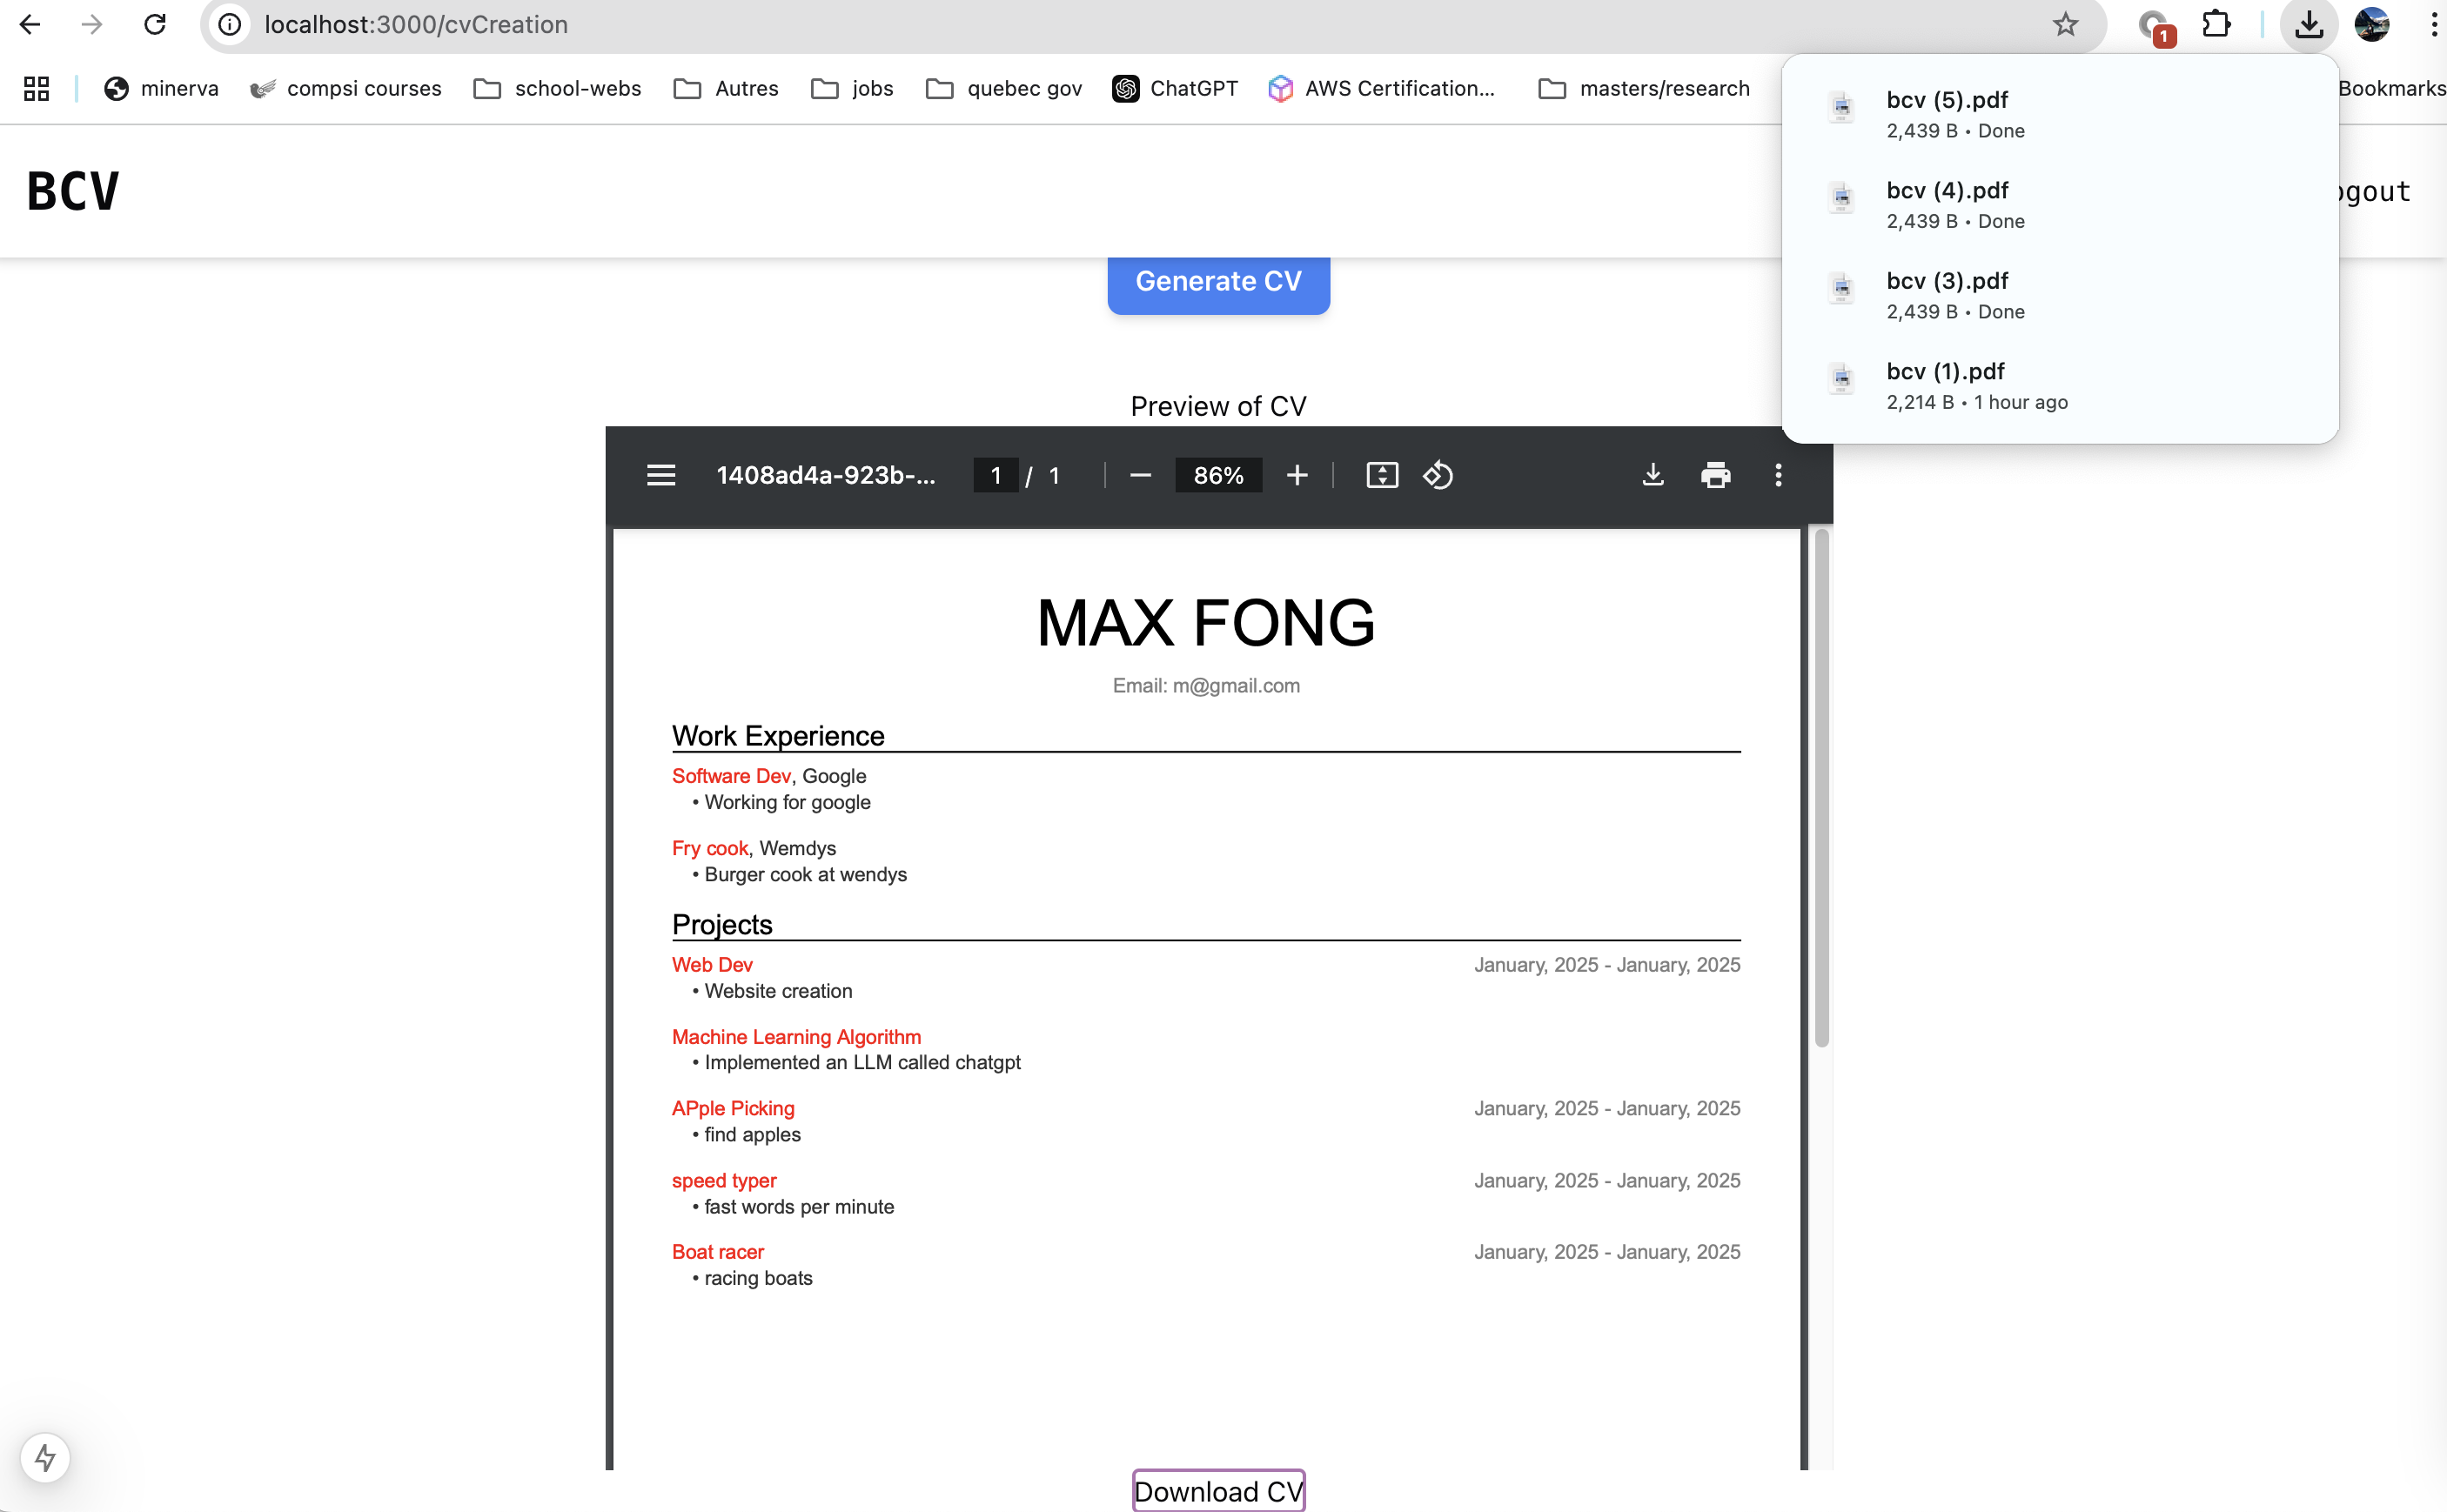Click the PDF preview vertical scrollbar
Viewport: 2447px width, 1512px height.
click(x=1821, y=790)
